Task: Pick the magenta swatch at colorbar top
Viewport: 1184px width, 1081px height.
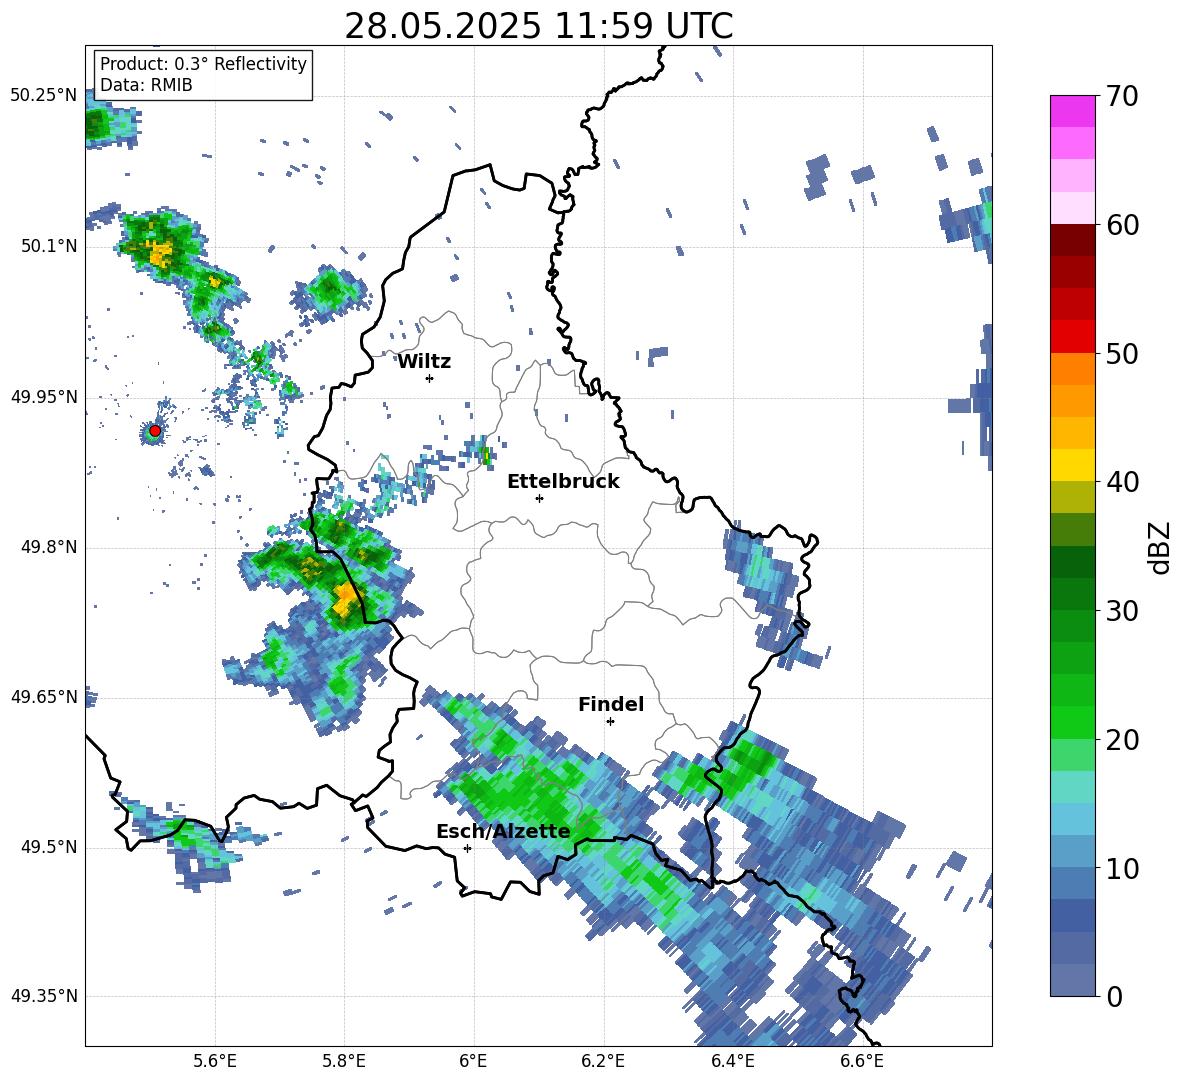Action: click(1072, 111)
